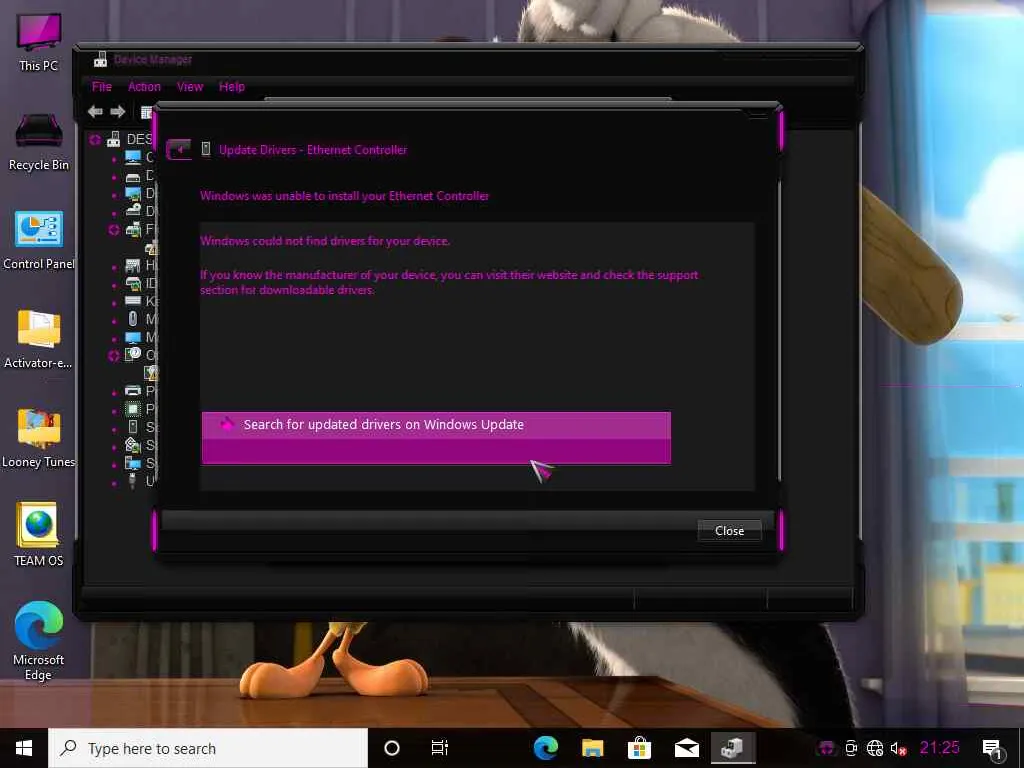Screen dimensions: 1024x768
Task: Select the Control Panel desktop icon
Action: click(39, 240)
